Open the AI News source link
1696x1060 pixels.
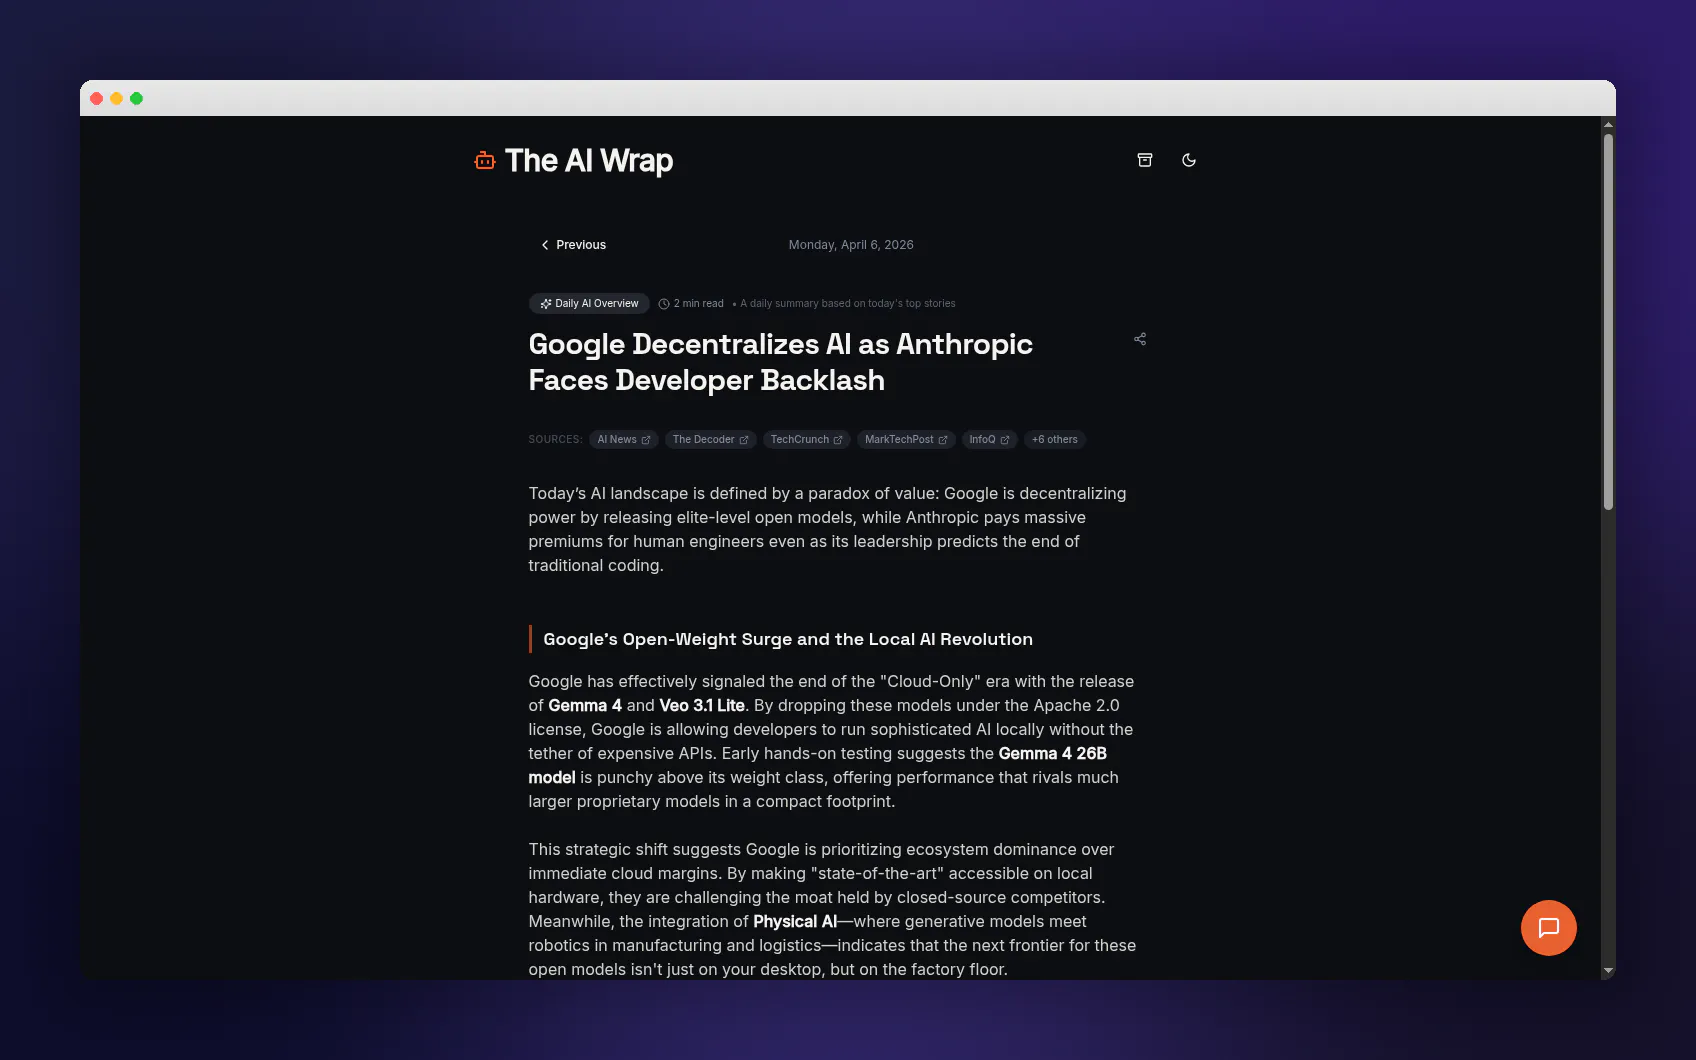[624, 440]
